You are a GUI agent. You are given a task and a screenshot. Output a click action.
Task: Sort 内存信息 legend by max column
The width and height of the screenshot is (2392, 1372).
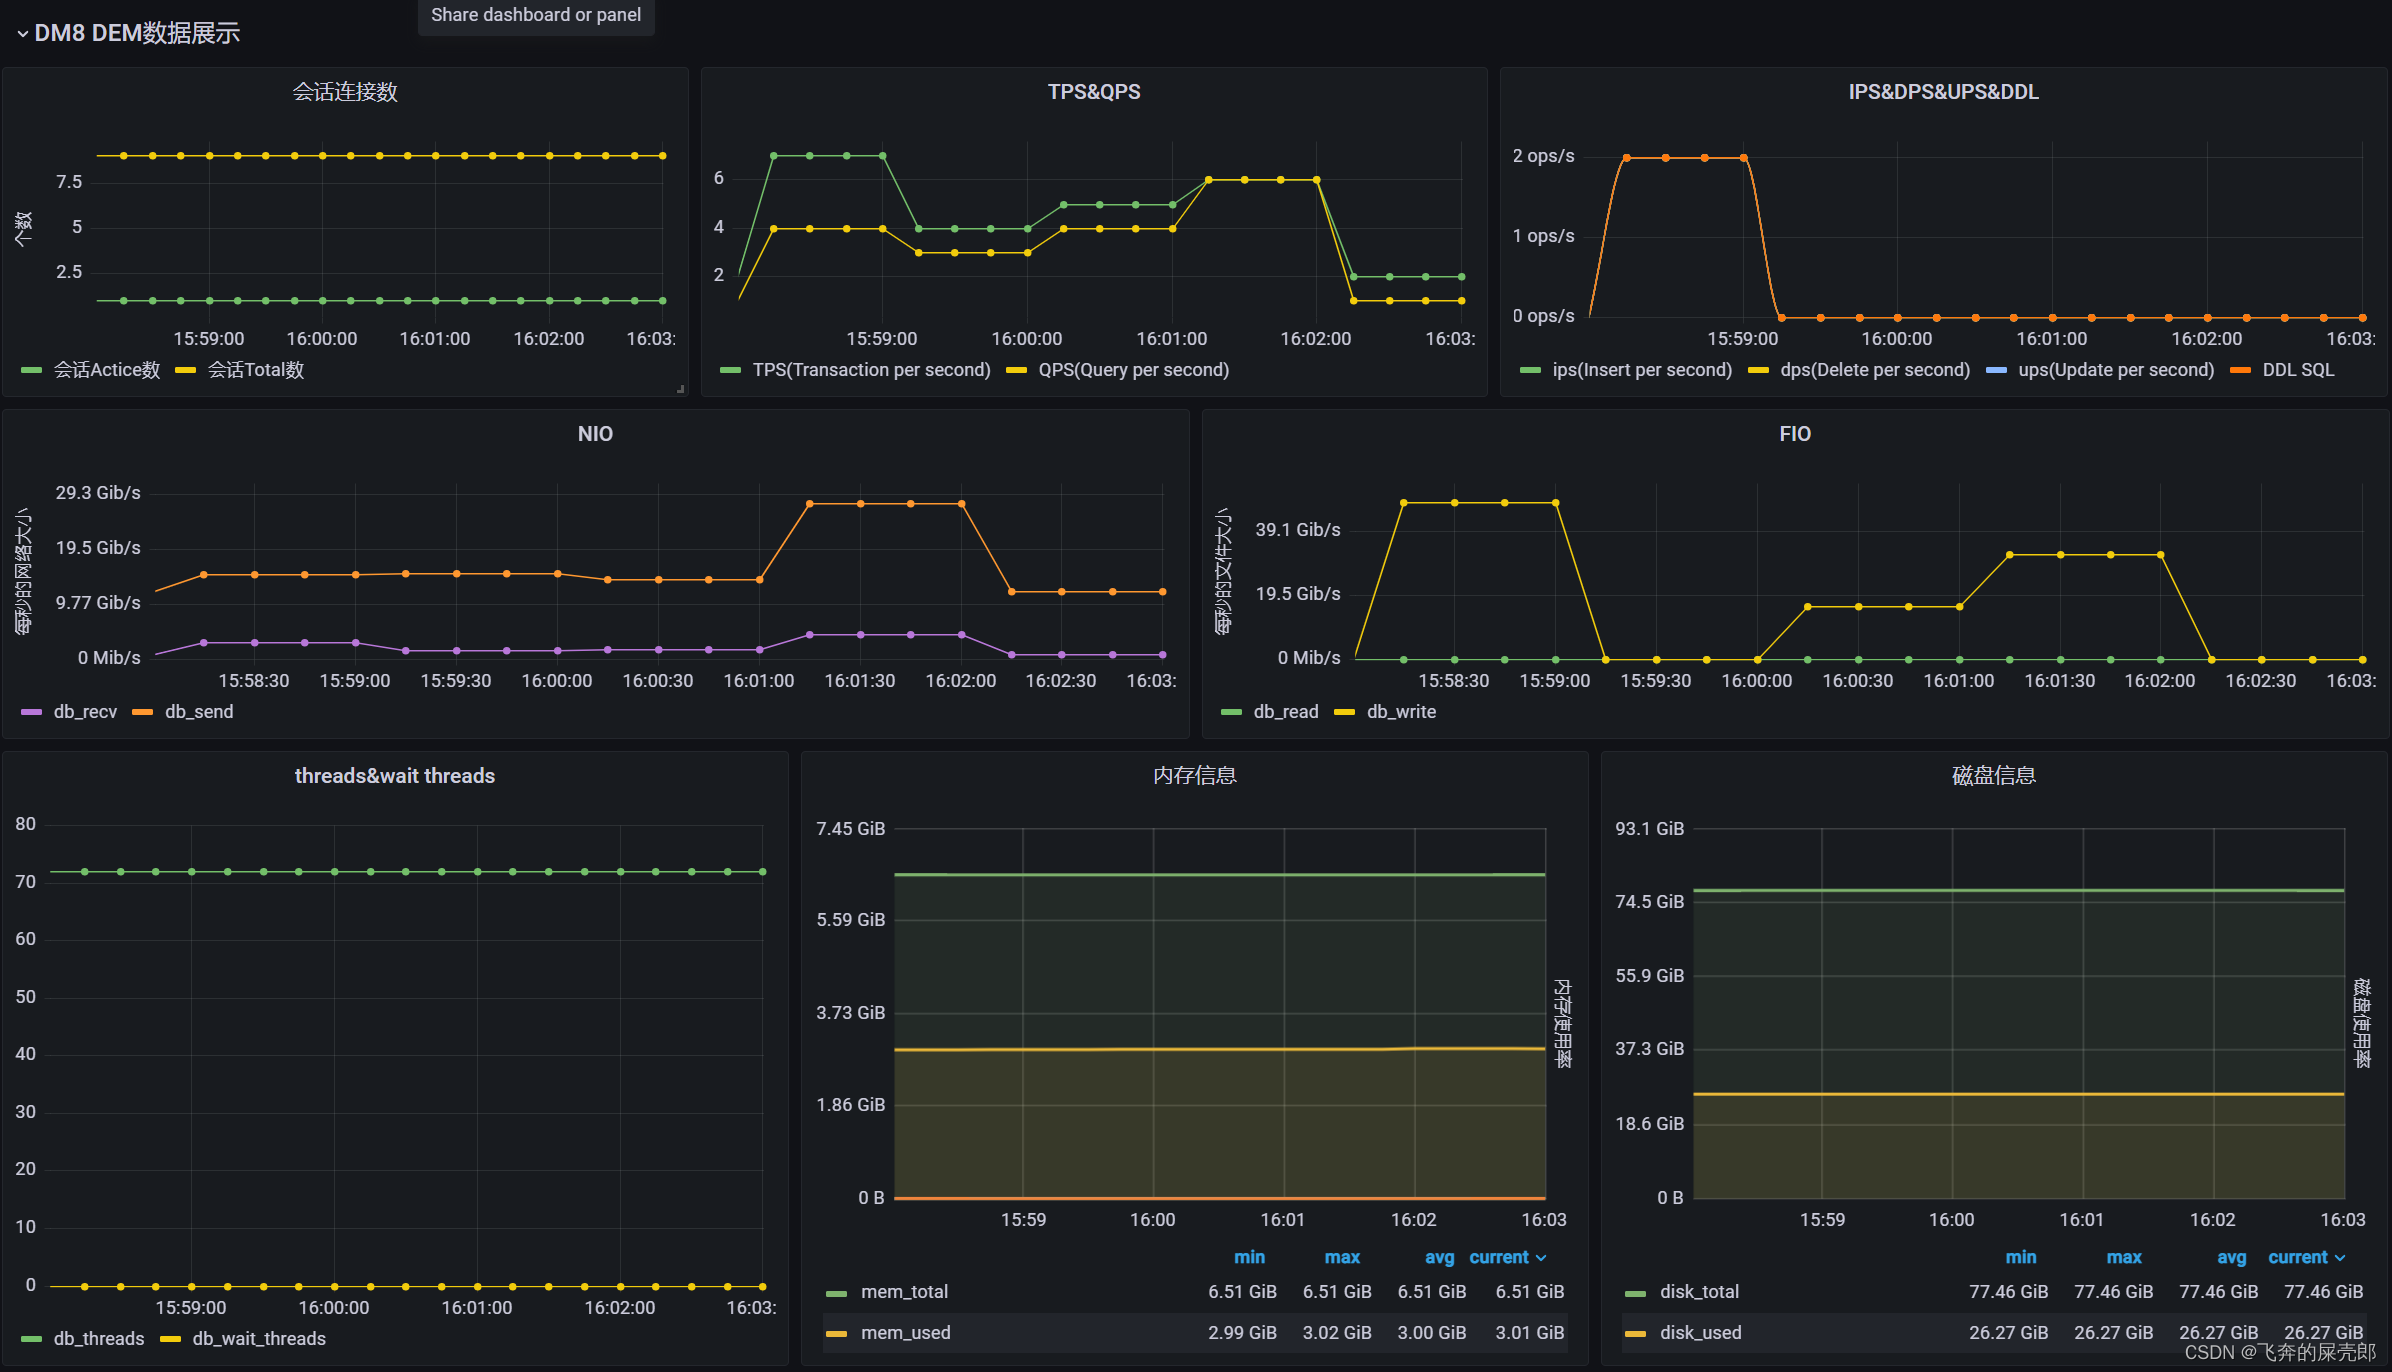click(1341, 1257)
